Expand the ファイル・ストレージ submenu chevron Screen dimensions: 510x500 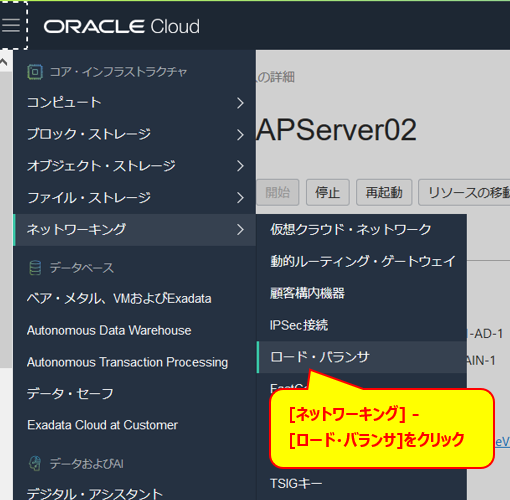pos(240,198)
